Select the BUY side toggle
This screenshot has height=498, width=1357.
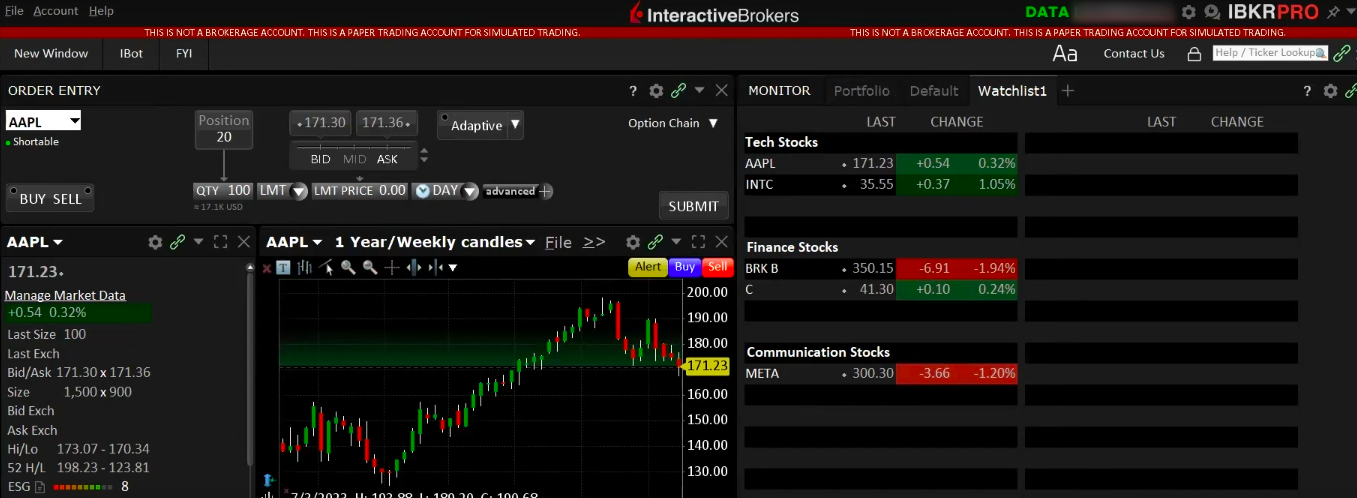pos(32,199)
